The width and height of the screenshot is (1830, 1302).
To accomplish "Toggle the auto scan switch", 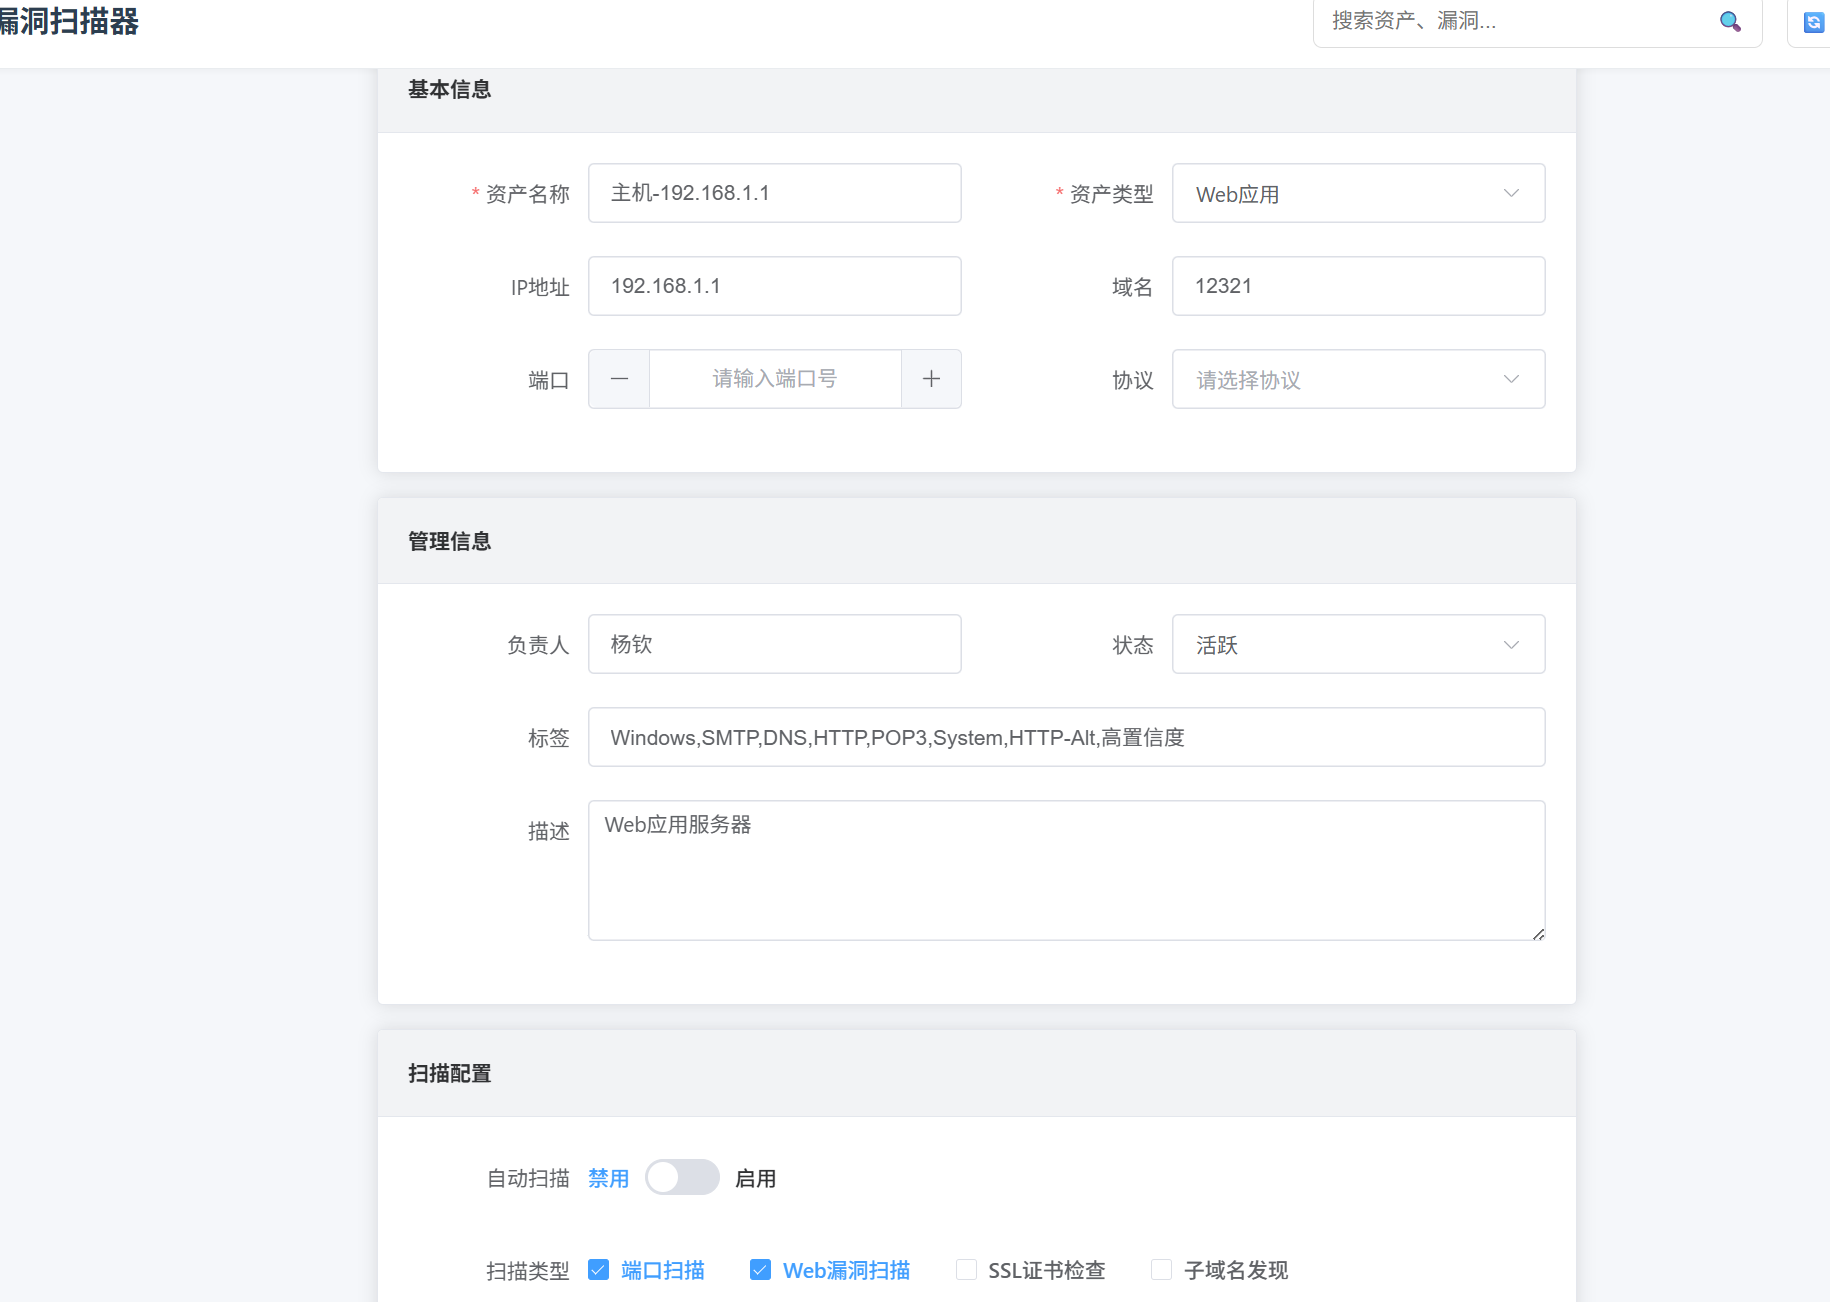I will [682, 1178].
